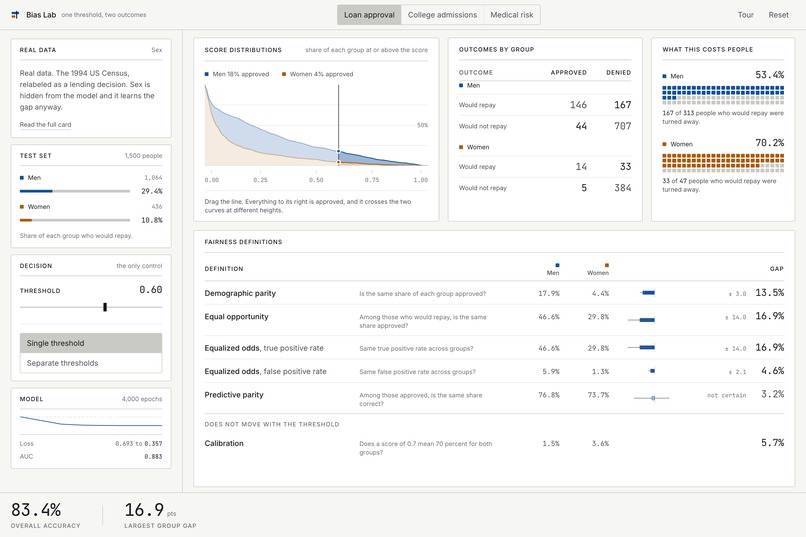Click the threshold slider handle

105,307
